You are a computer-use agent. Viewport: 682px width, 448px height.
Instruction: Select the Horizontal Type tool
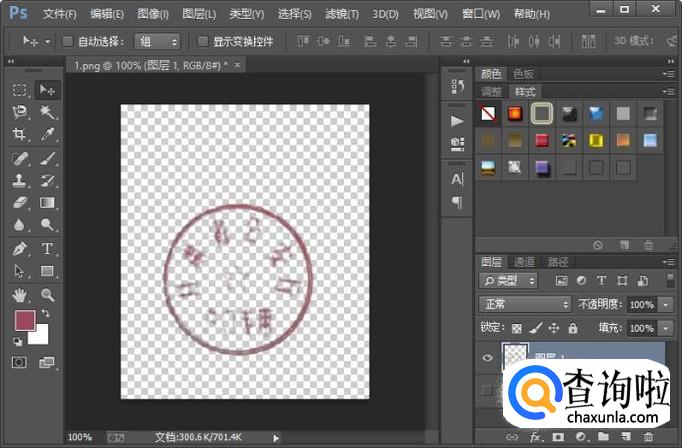point(47,248)
